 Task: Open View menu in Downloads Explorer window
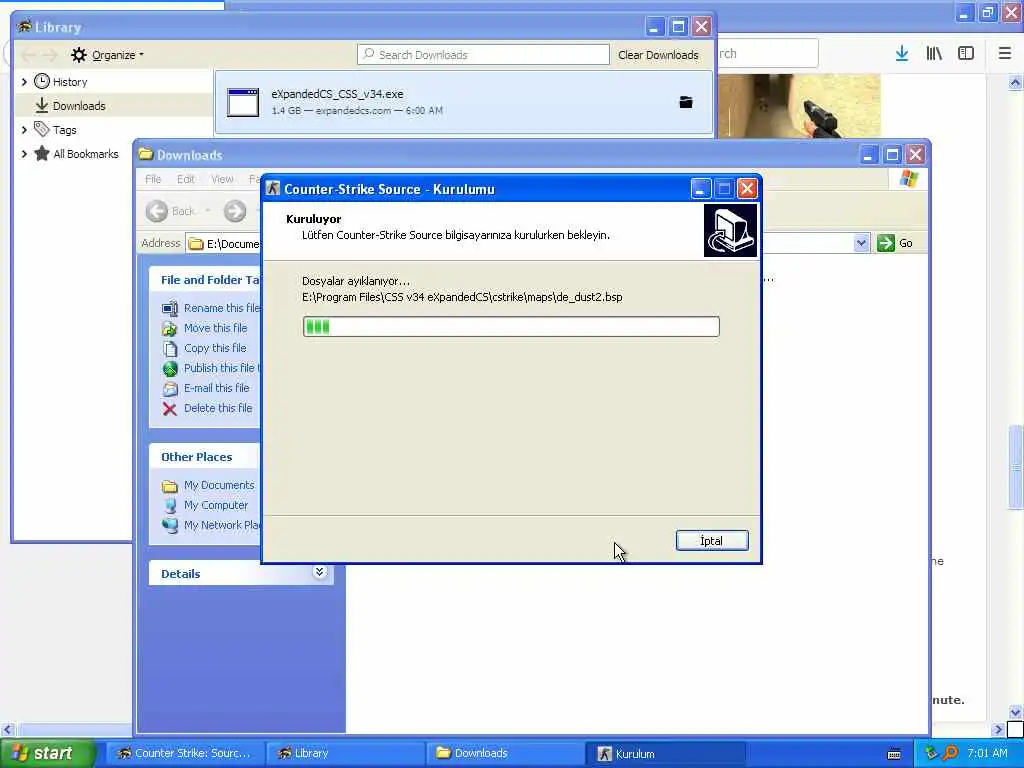click(x=222, y=179)
